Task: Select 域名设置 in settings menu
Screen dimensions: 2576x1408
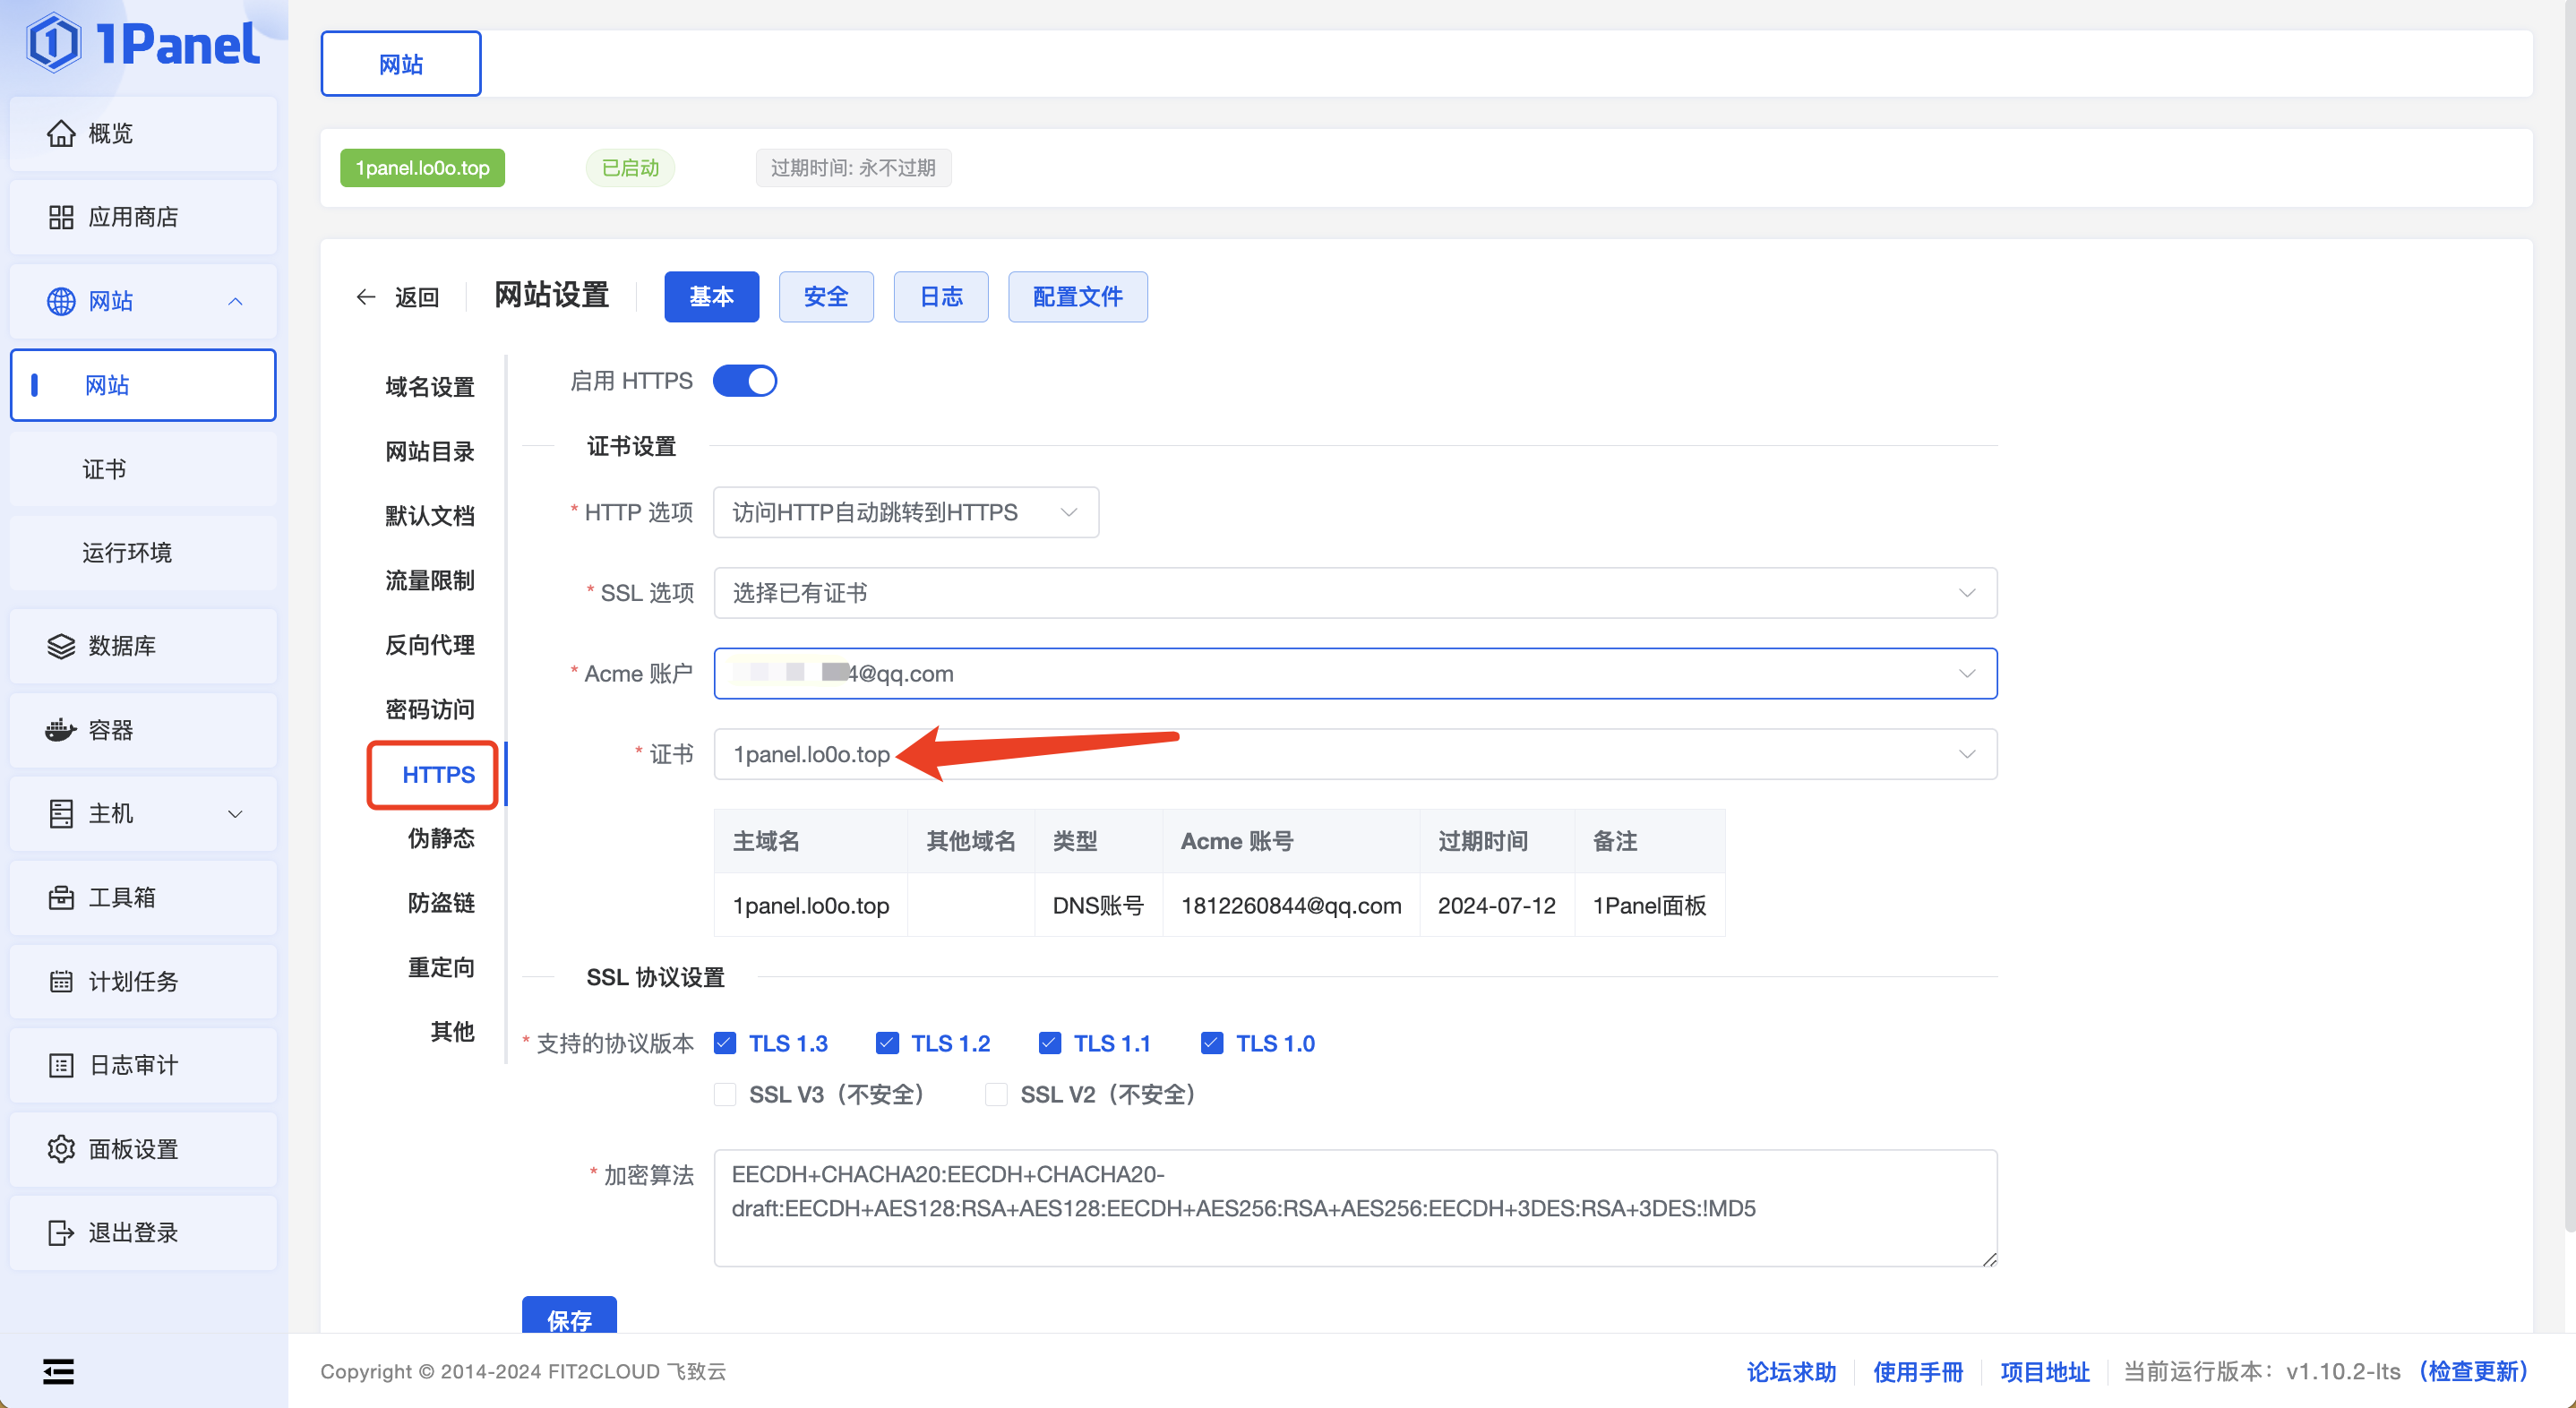Action: [x=430, y=387]
